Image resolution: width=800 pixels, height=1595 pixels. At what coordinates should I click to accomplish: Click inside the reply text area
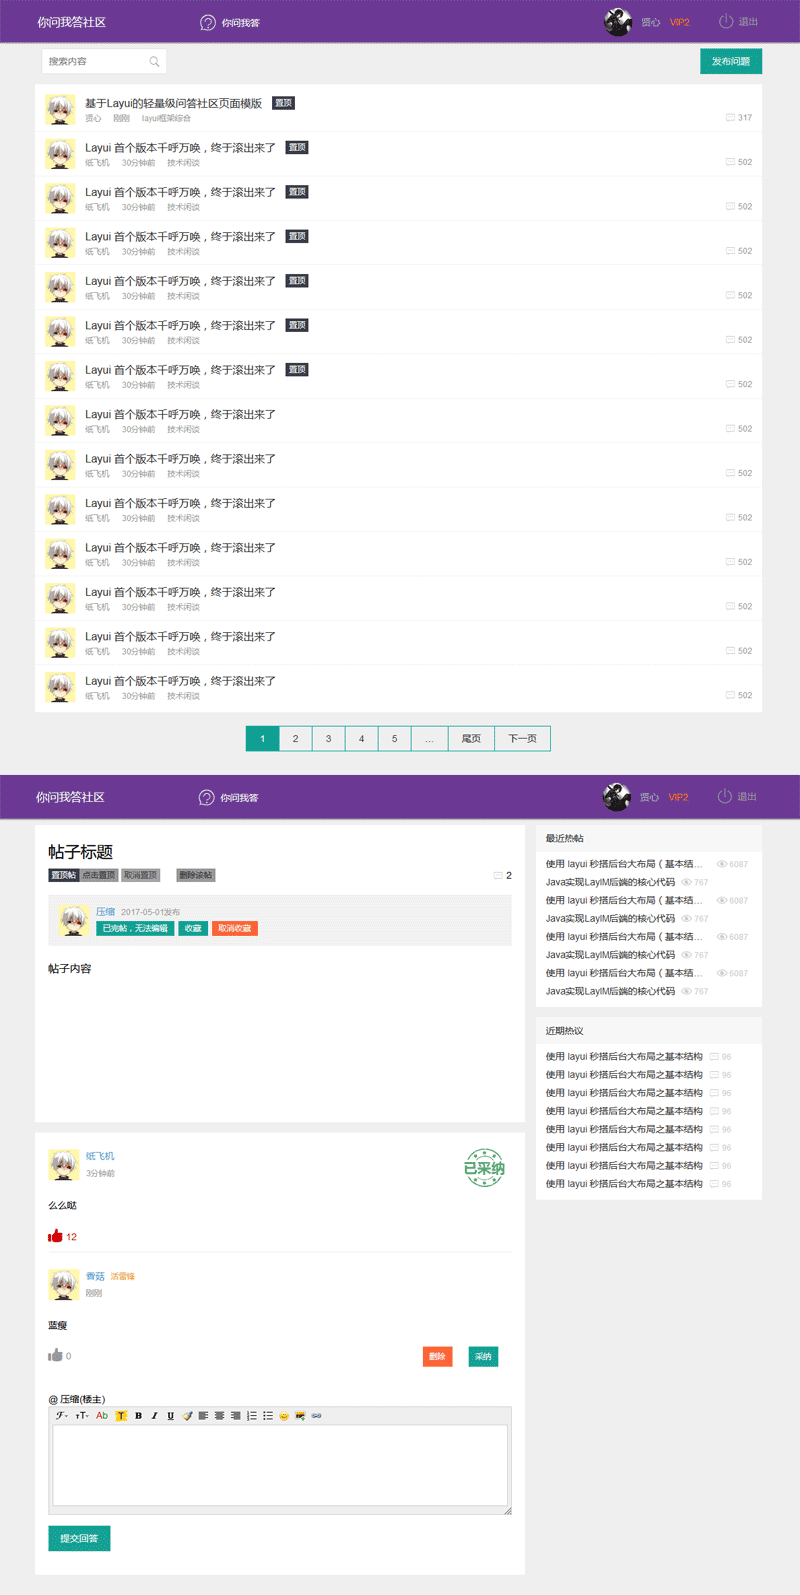point(280,1465)
